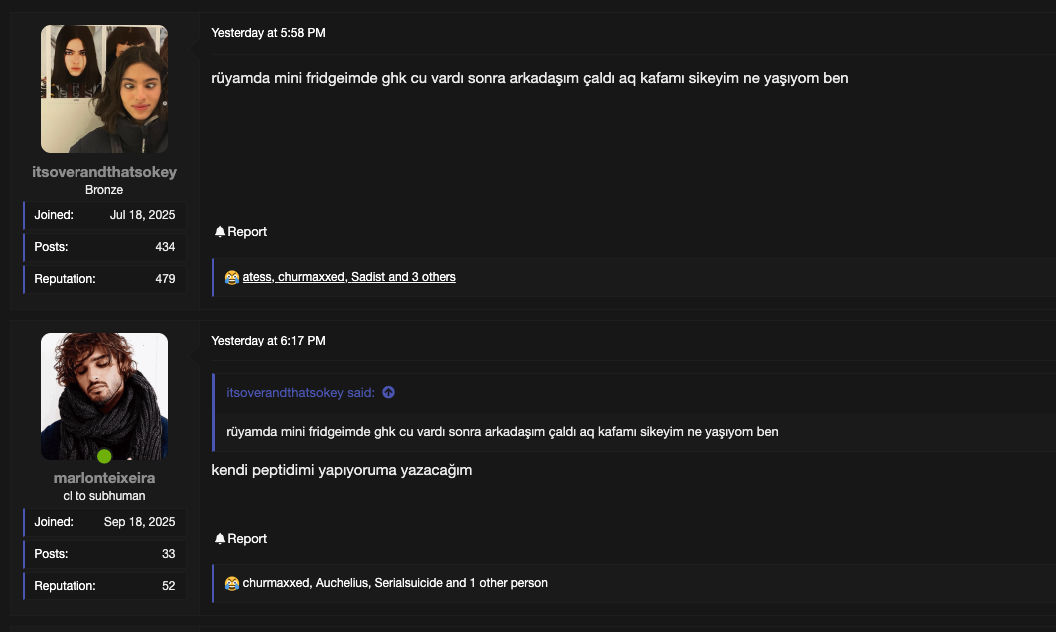The image size is (1056, 632).
Task: Click the "Yesterday at 6:17 PM" timestamp
Action: (x=268, y=341)
